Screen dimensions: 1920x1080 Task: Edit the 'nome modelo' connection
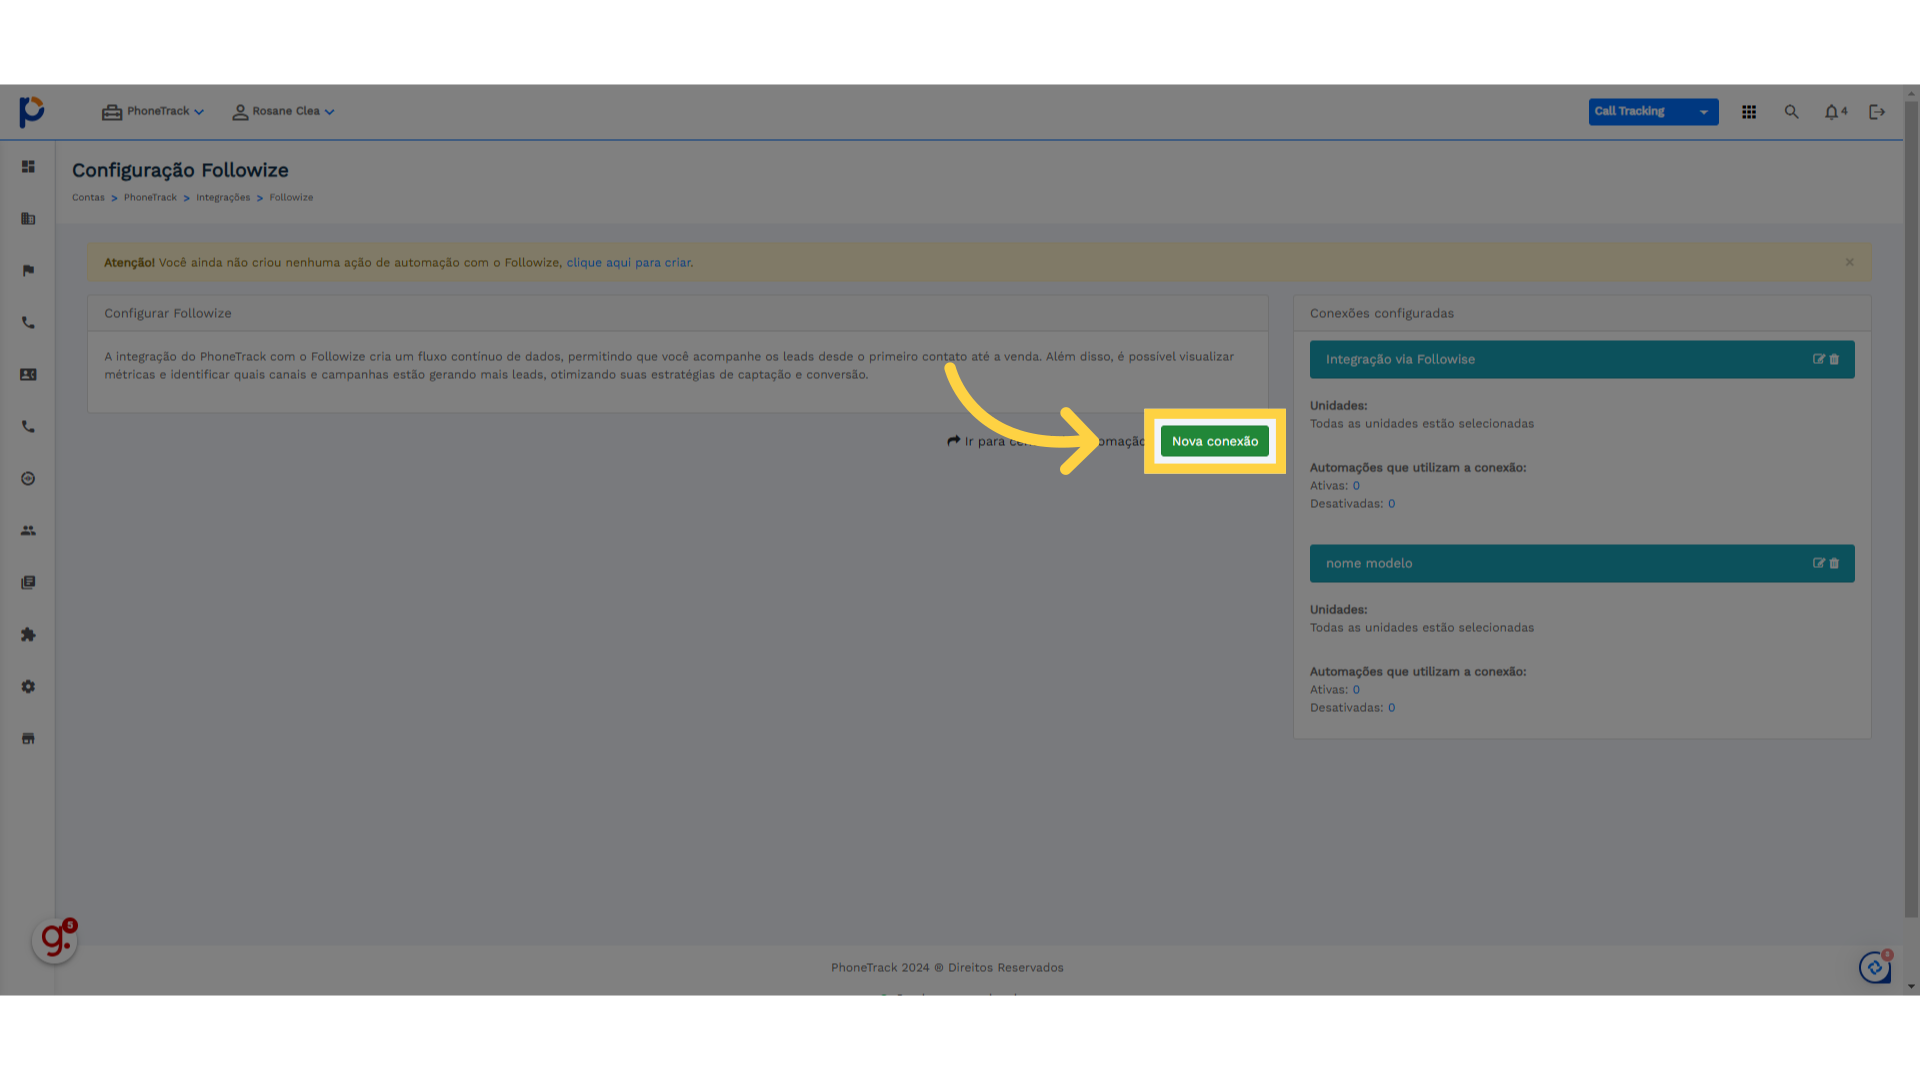pyautogui.click(x=1819, y=563)
